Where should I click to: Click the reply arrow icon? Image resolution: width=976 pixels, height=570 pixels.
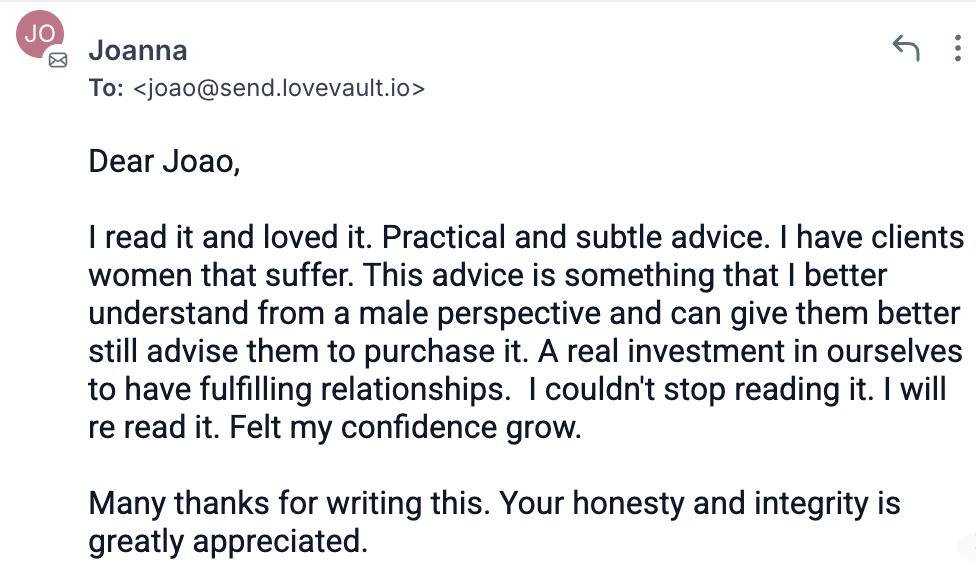click(905, 47)
